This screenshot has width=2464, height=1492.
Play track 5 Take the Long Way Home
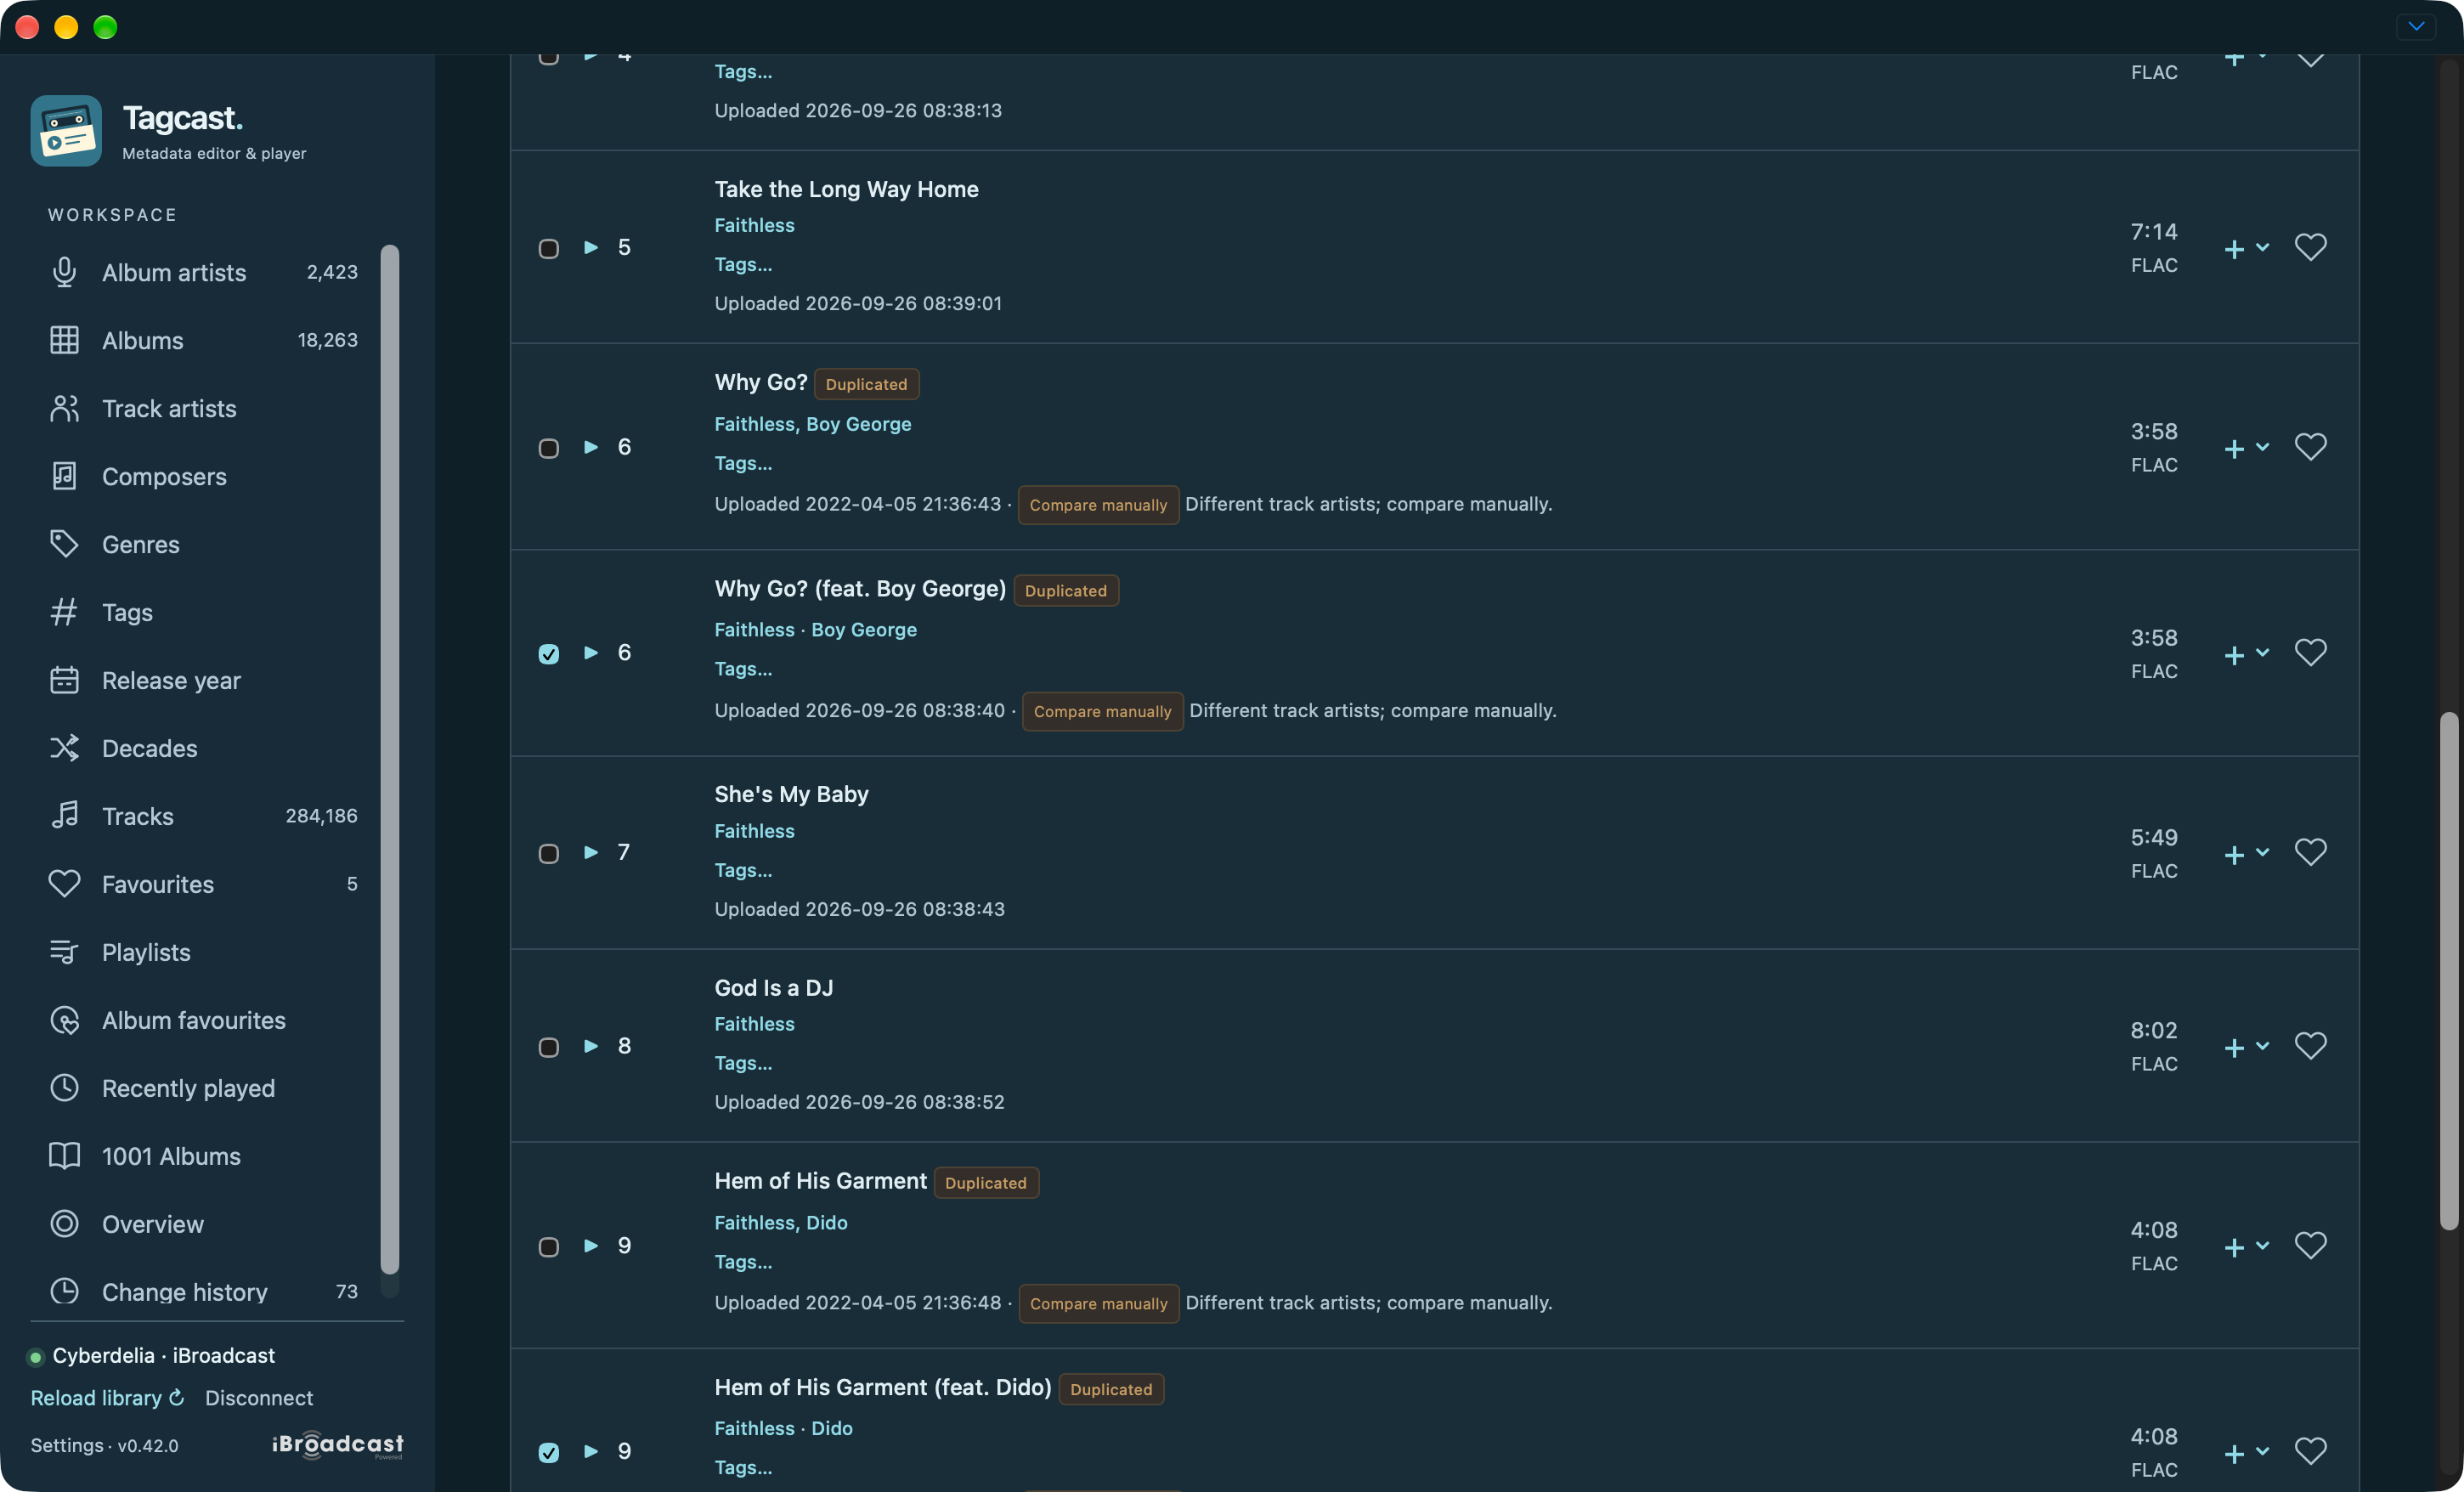tap(591, 247)
